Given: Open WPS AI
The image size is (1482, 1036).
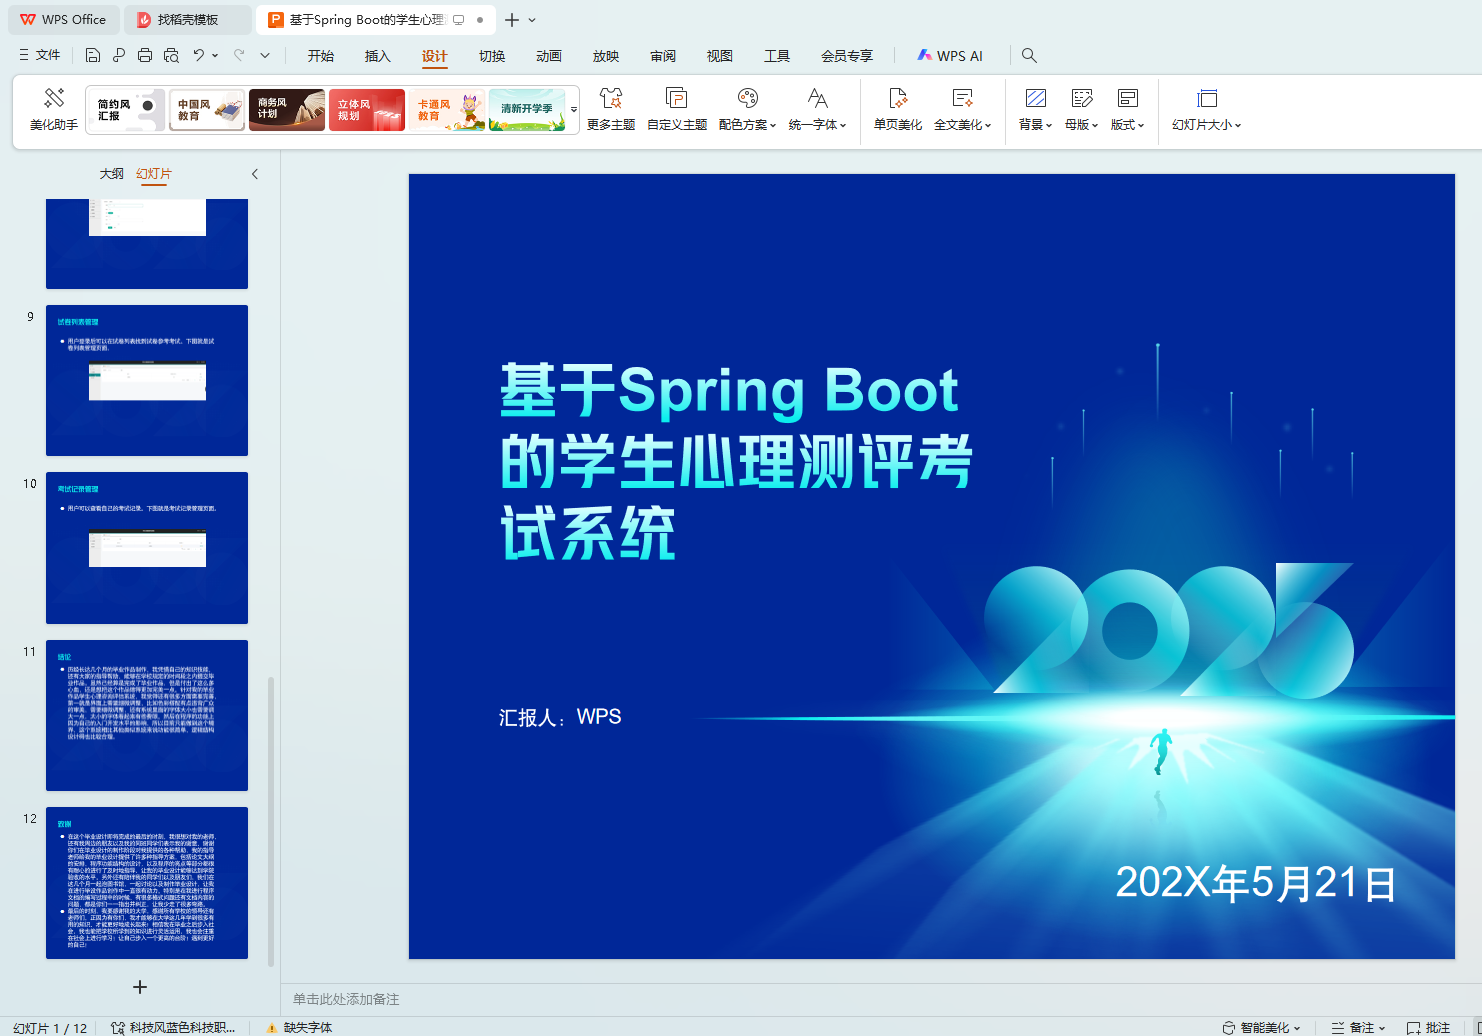Looking at the screenshot, I should coord(950,56).
